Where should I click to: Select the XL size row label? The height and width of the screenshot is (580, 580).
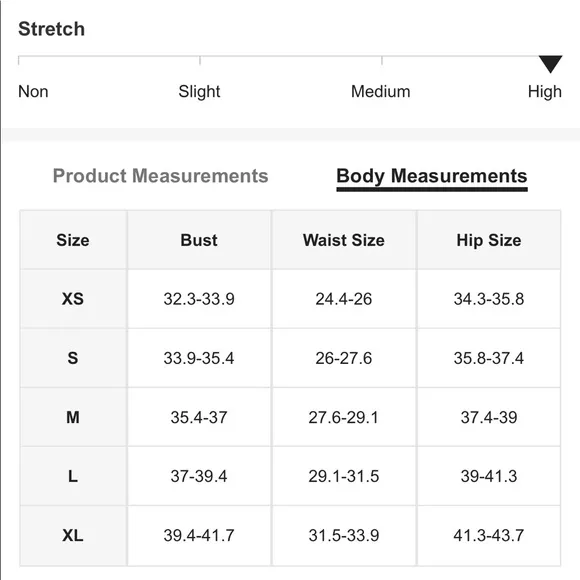[73, 535]
